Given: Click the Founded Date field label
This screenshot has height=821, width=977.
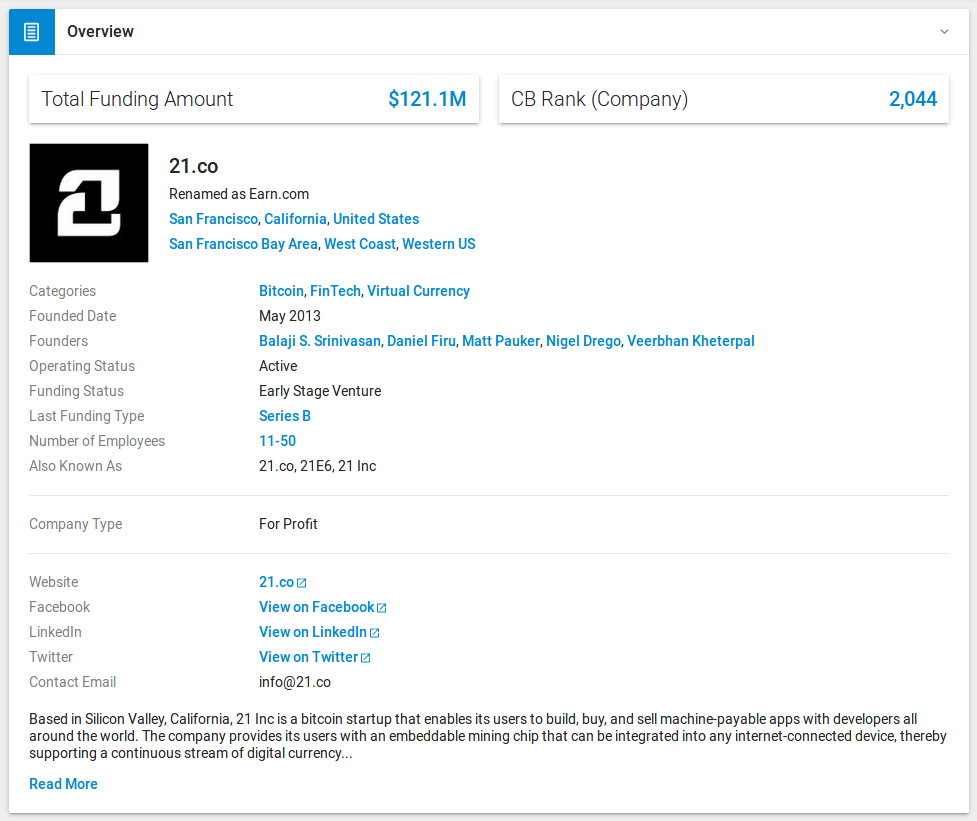Looking at the screenshot, I should click(x=72, y=316).
